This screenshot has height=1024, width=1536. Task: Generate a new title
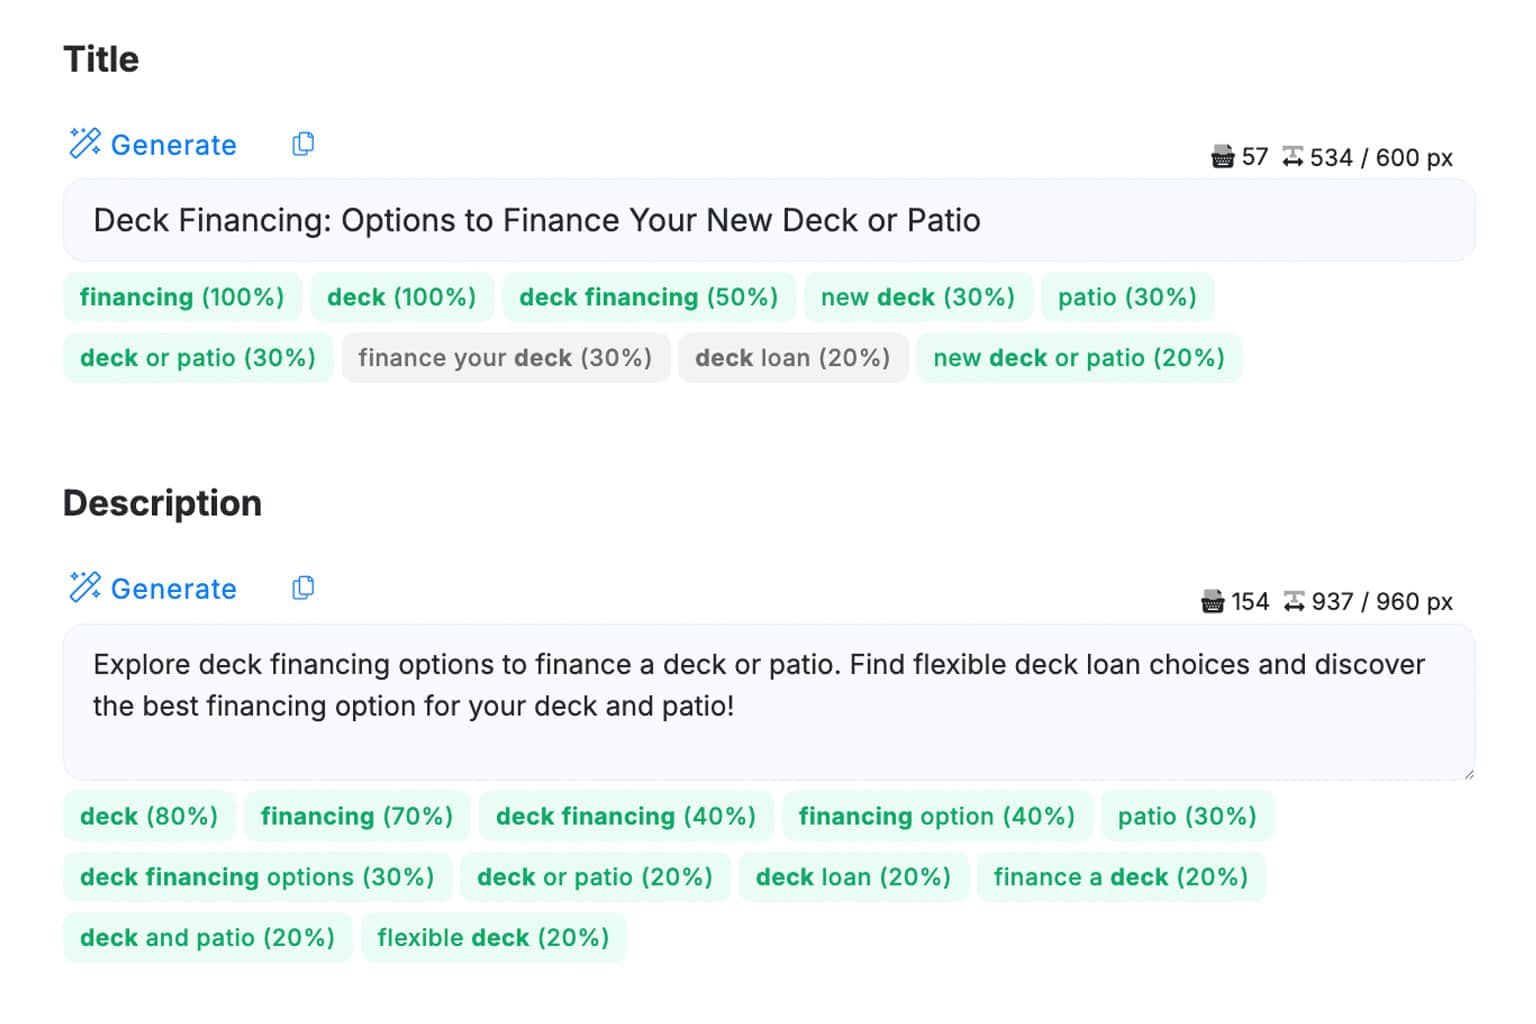pyautogui.click(x=173, y=145)
